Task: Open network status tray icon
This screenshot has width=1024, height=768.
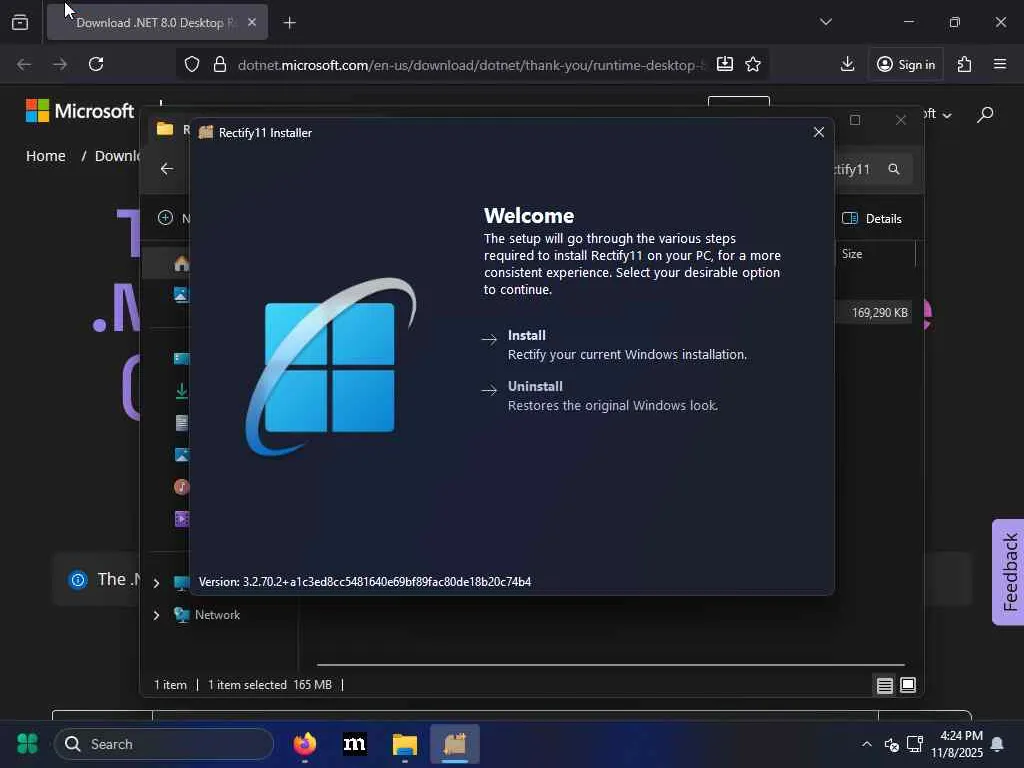Action: tap(914, 744)
